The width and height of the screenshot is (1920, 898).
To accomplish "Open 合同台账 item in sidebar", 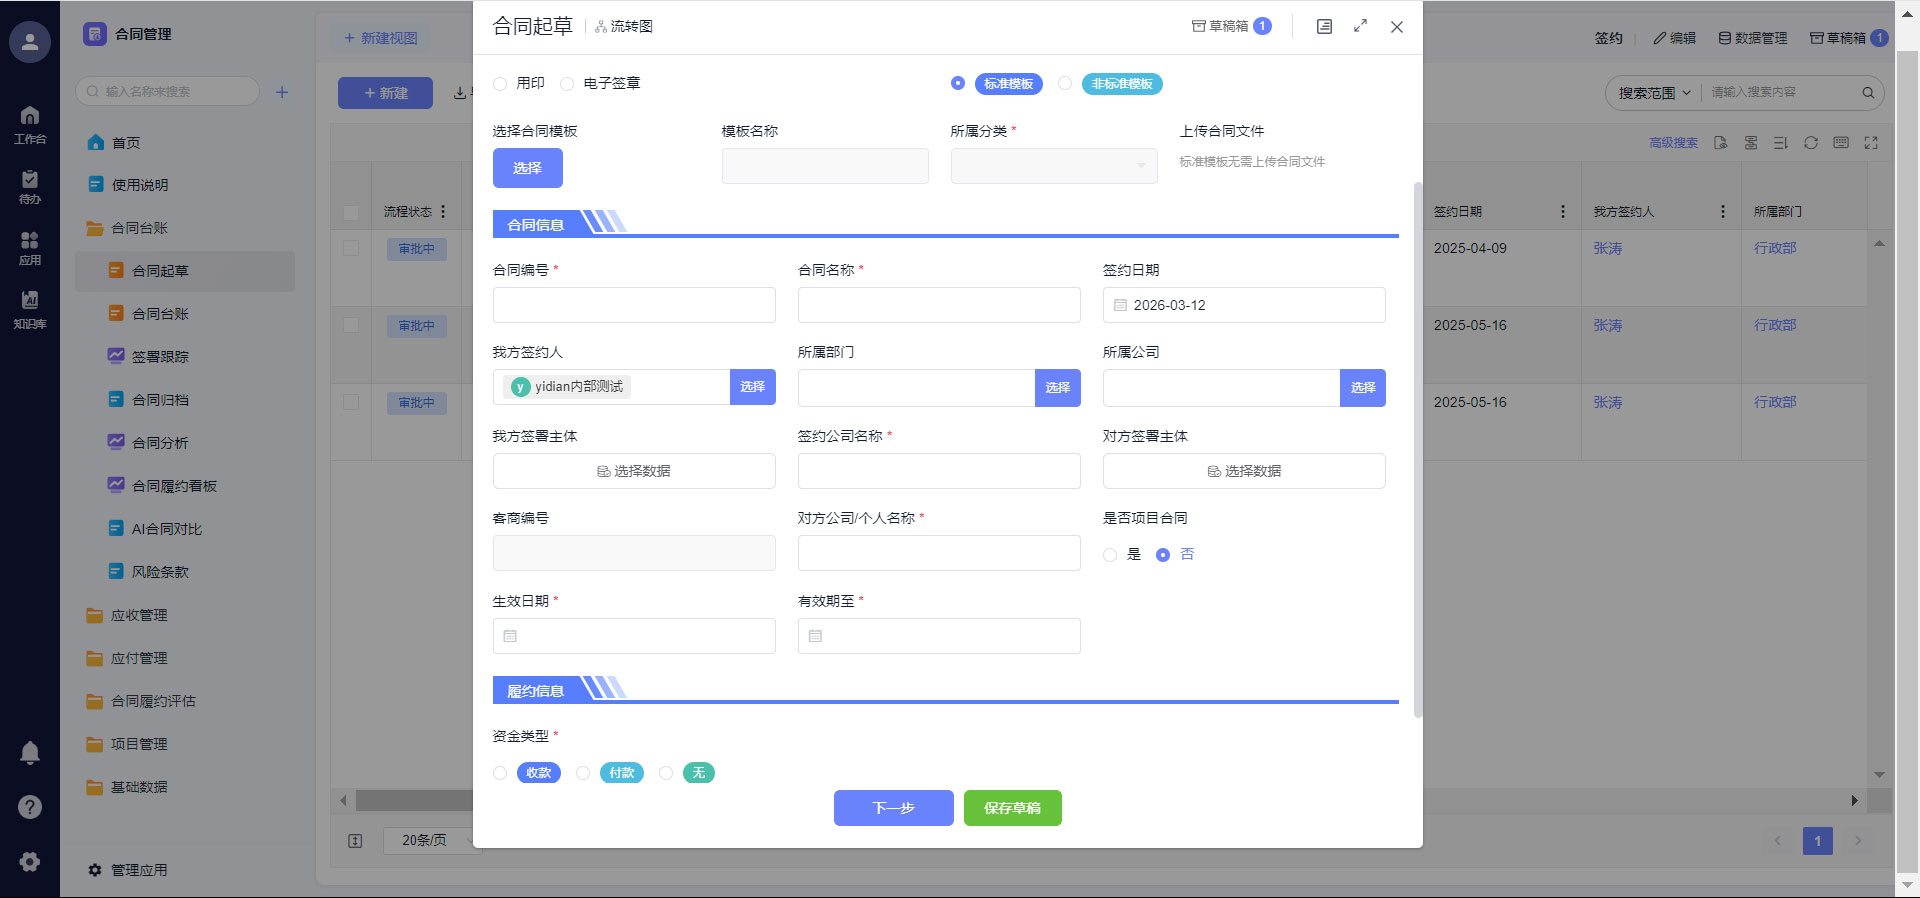I will pos(160,314).
